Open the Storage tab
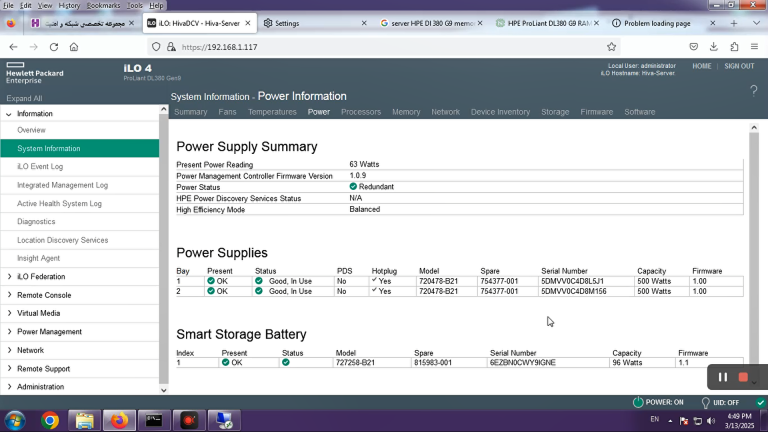This screenshot has height=432, width=768. 555,112
